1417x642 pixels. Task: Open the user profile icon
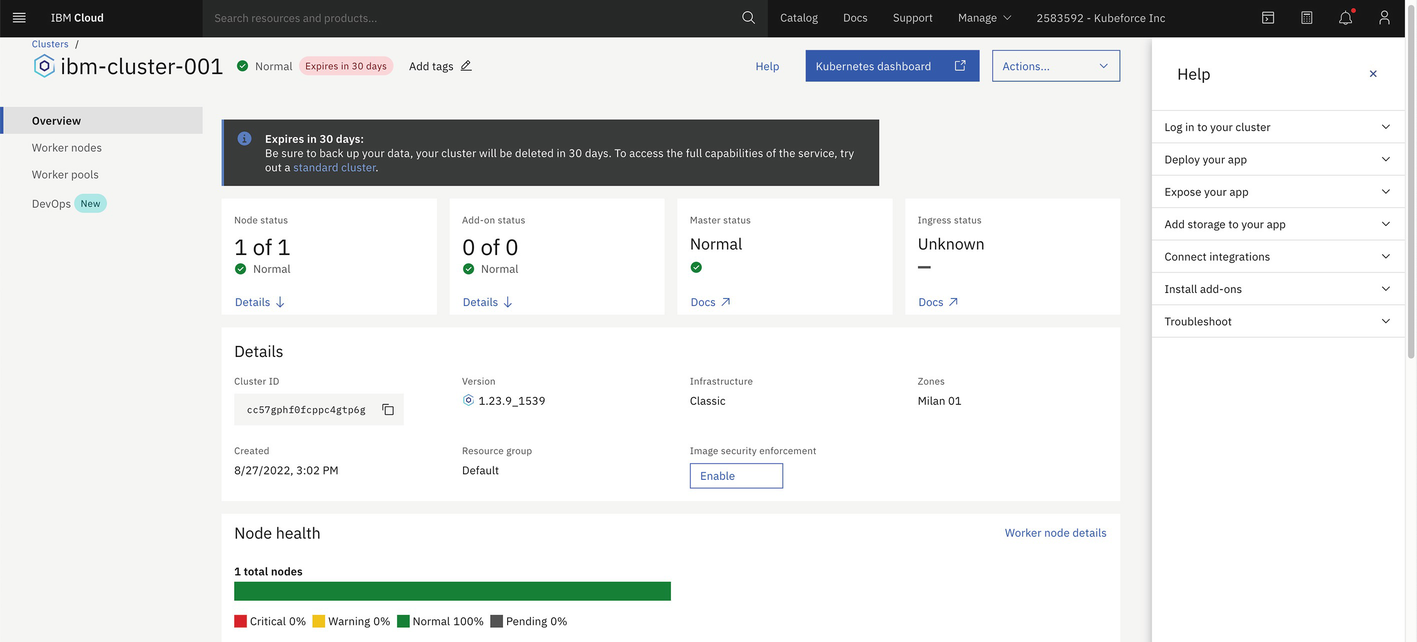pos(1384,18)
